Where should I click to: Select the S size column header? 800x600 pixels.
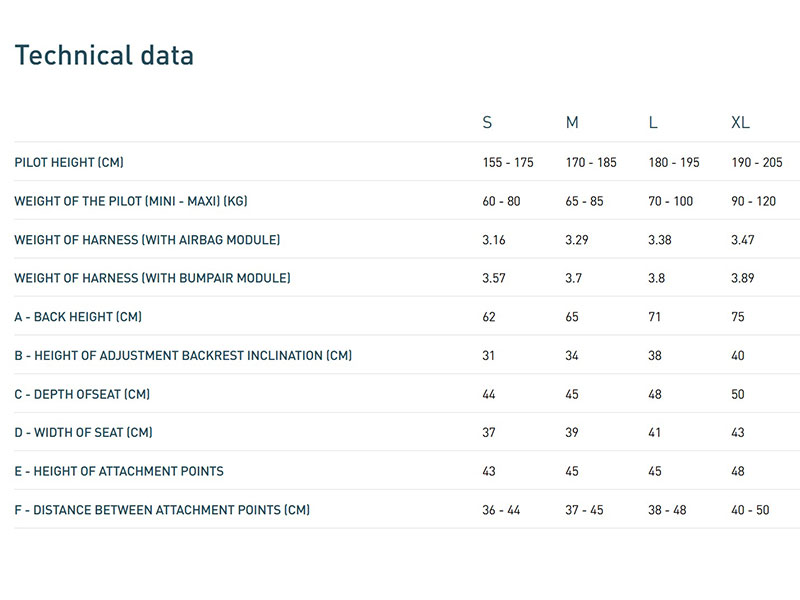(x=487, y=123)
